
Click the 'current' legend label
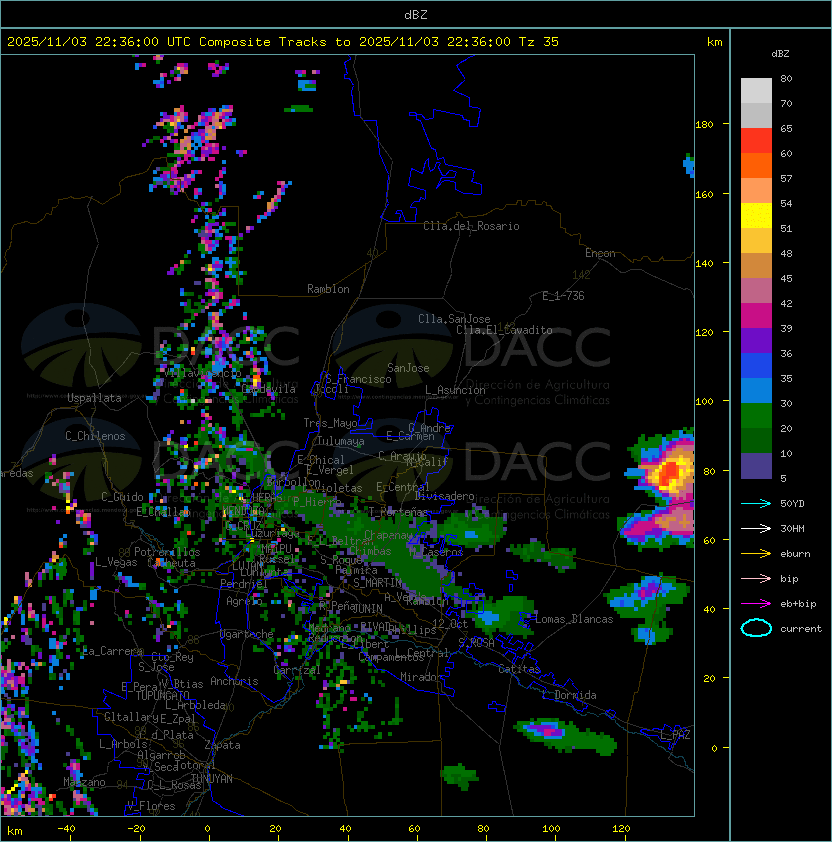tap(801, 629)
